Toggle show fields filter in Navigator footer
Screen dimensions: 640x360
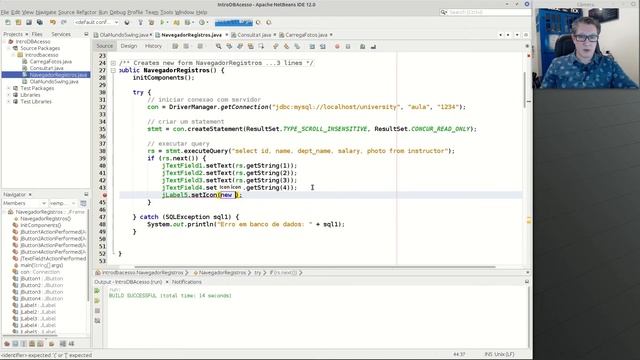point(16,344)
